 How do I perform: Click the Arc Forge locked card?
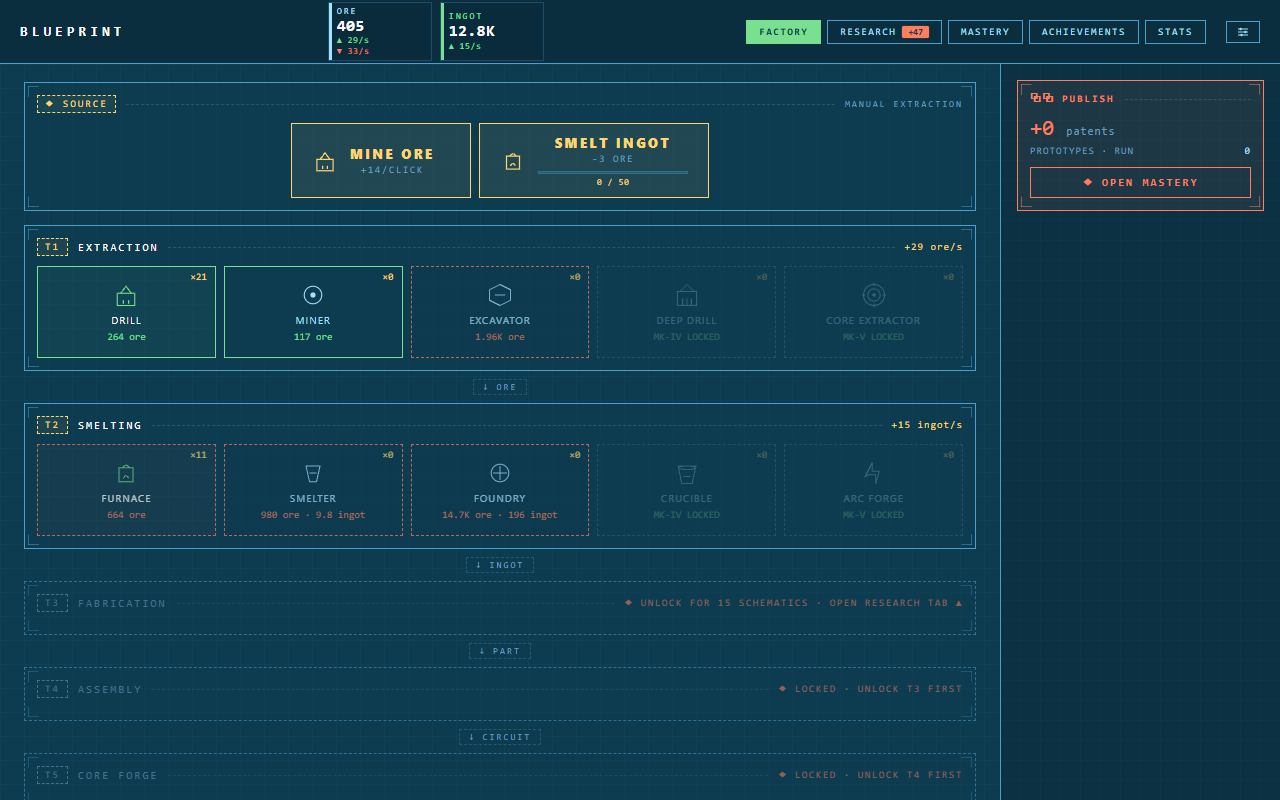874,490
